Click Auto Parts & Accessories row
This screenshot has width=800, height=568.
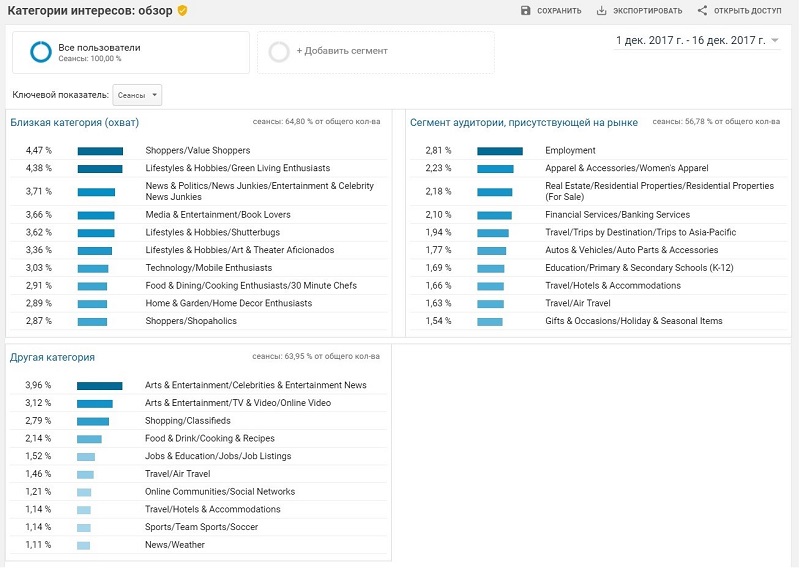tap(598, 250)
